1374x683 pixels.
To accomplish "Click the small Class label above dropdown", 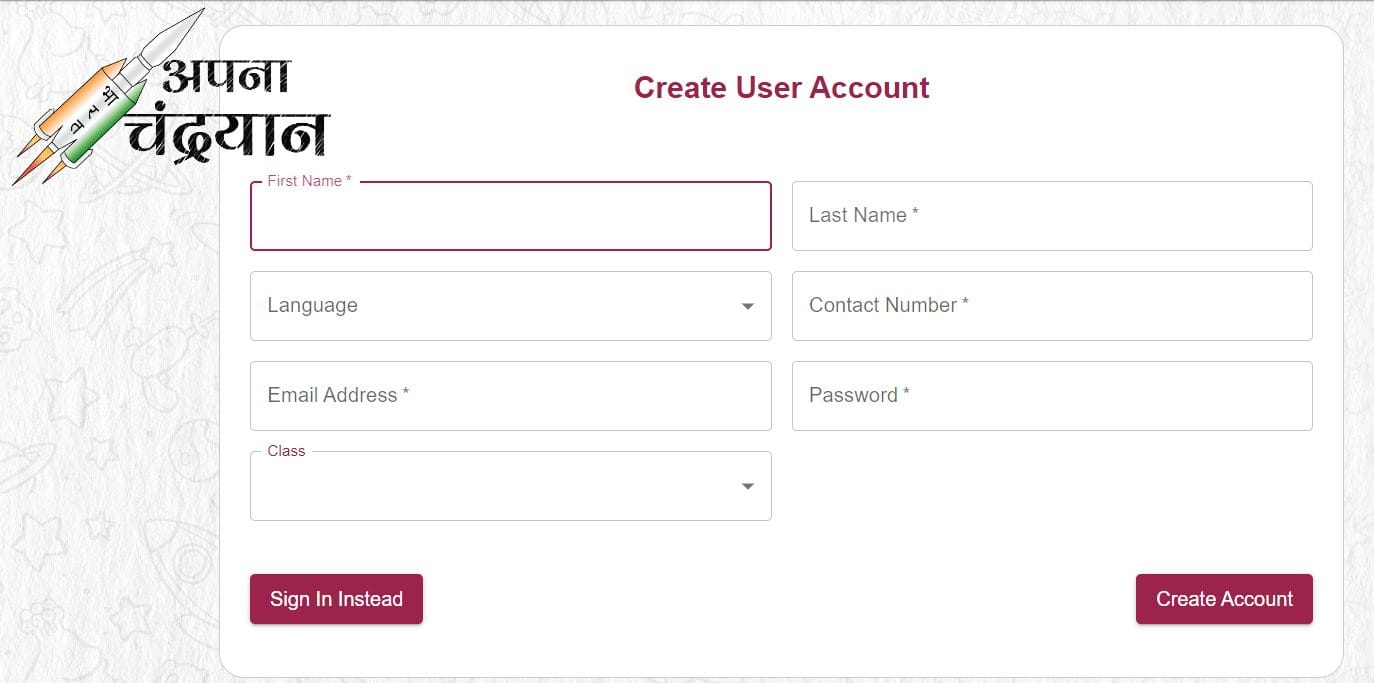I will 286,451.
